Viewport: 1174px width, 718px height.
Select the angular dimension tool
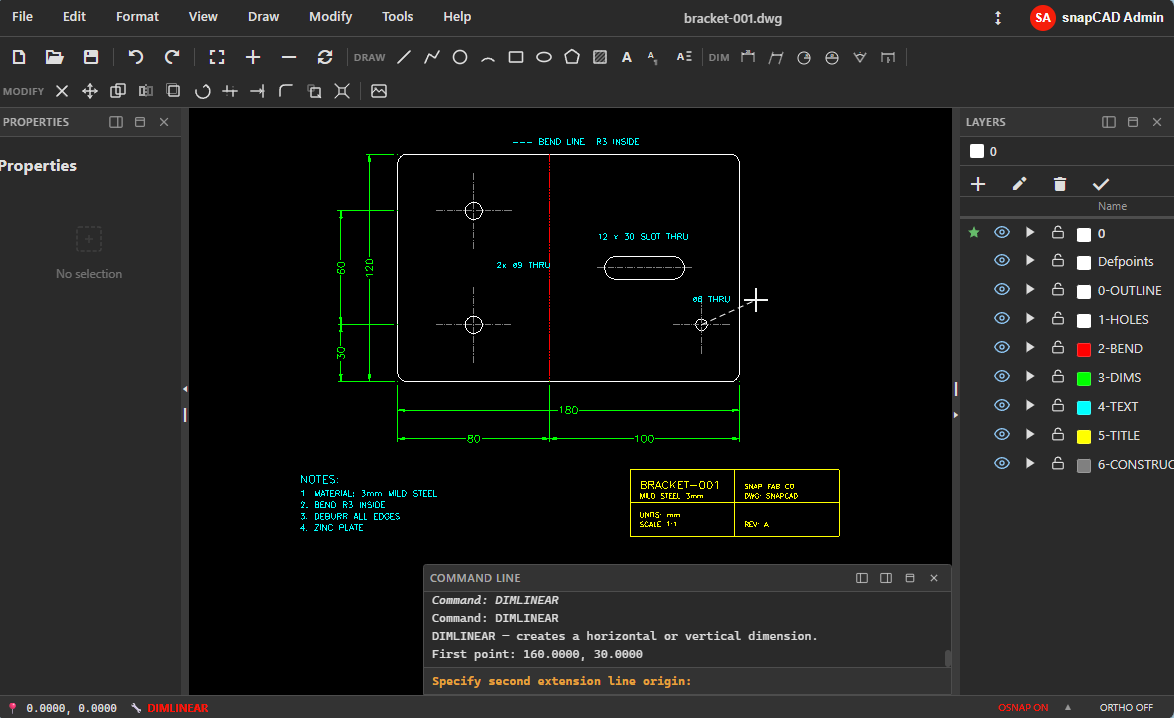(x=860, y=57)
